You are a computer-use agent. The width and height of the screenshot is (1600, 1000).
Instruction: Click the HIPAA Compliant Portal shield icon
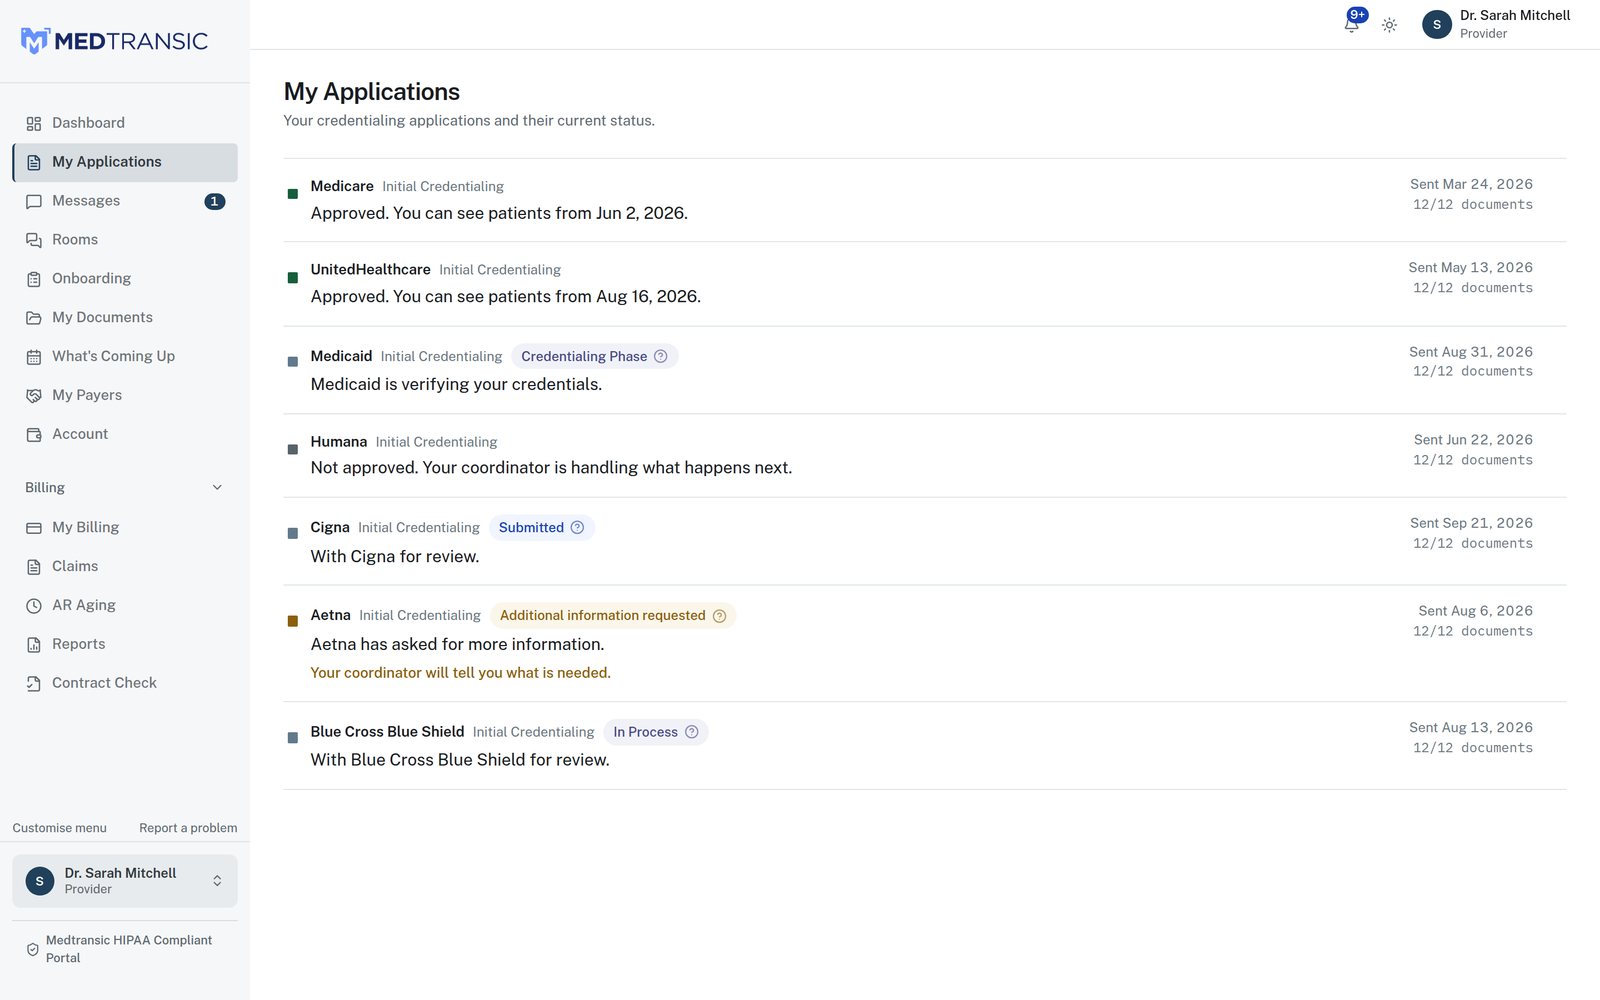pyautogui.click(x=33, y=949)
